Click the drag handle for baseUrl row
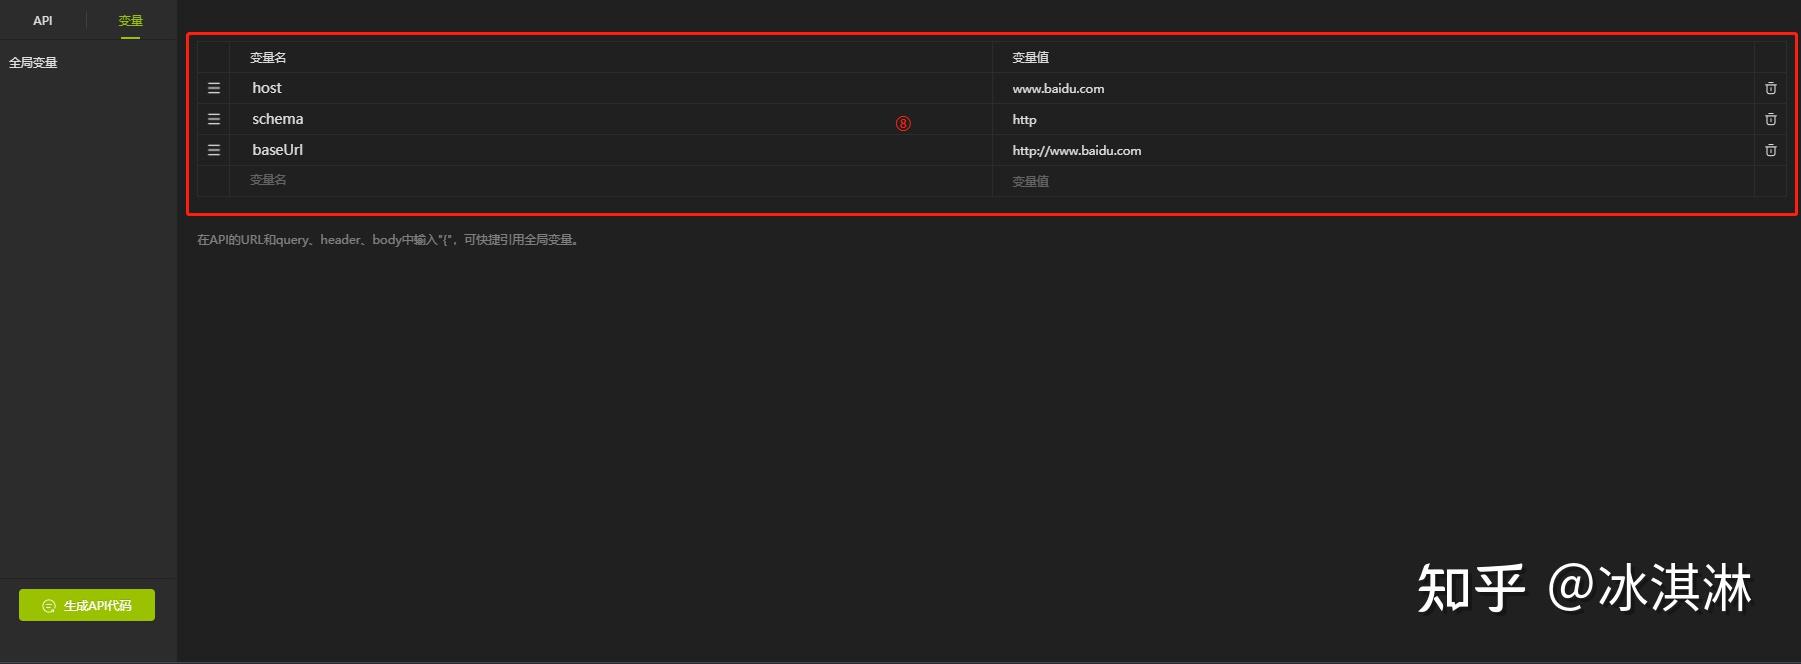The height and width of the screenshot is (664, 1801). click(213, 150)
